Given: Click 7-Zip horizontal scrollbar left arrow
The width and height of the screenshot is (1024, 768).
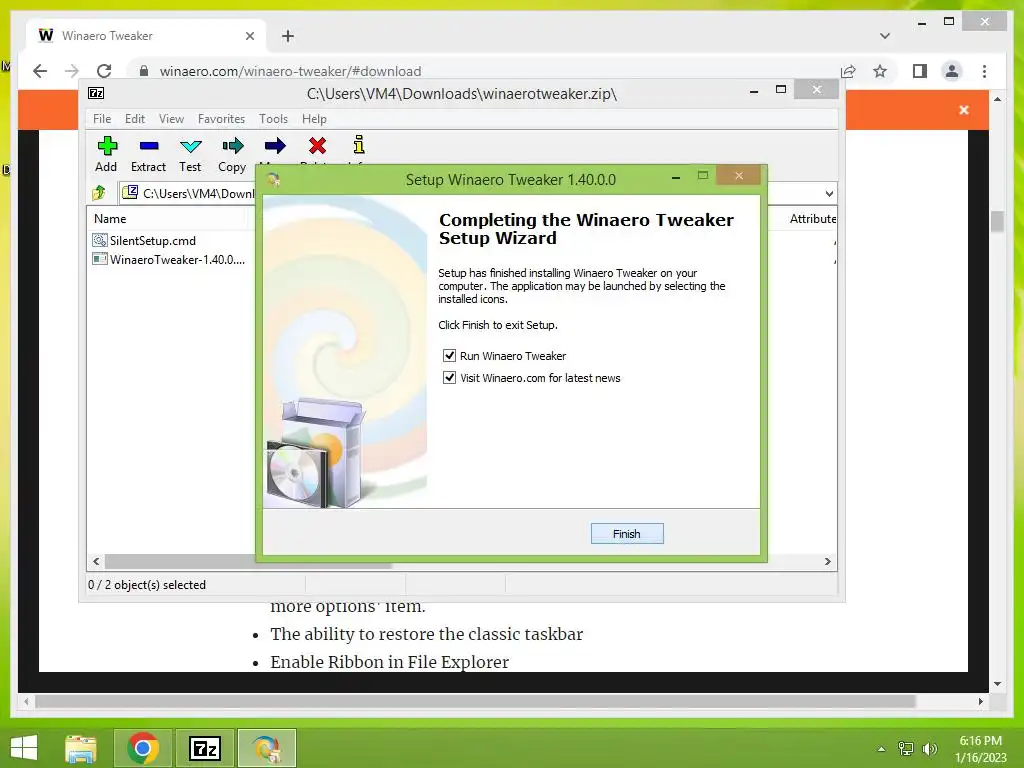Looking at the screenshot, I should click(96, 561).
